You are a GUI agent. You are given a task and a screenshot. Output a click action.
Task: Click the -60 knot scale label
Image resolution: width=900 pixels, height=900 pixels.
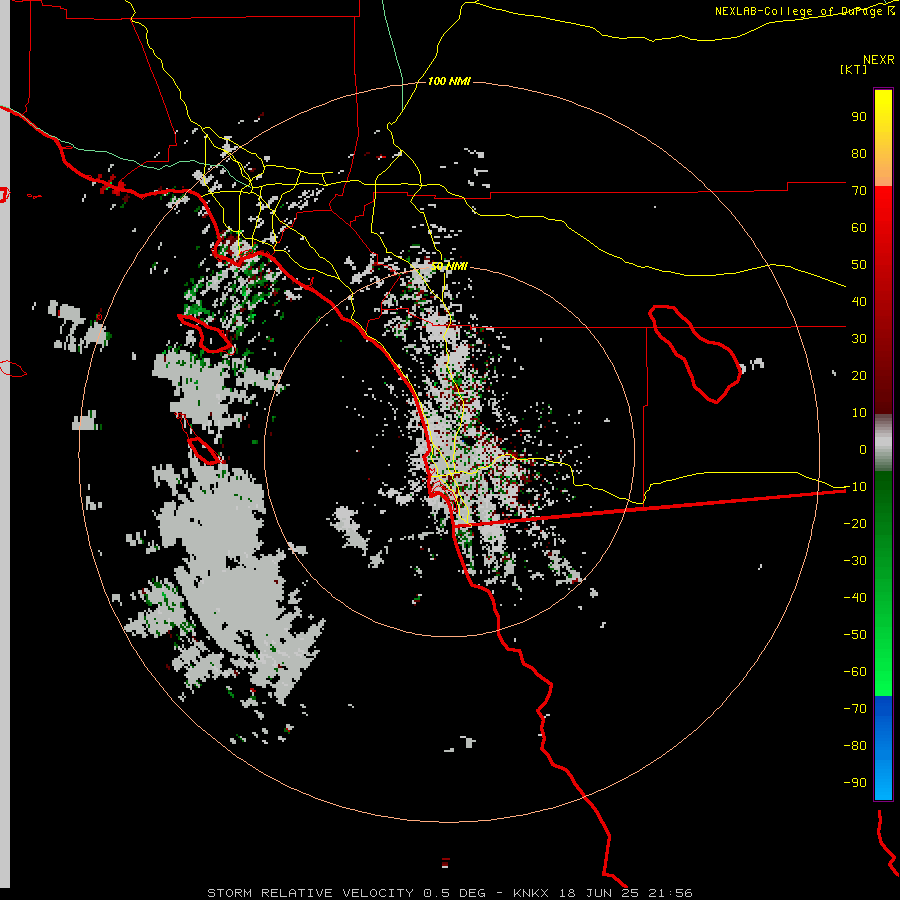(855, 672)
